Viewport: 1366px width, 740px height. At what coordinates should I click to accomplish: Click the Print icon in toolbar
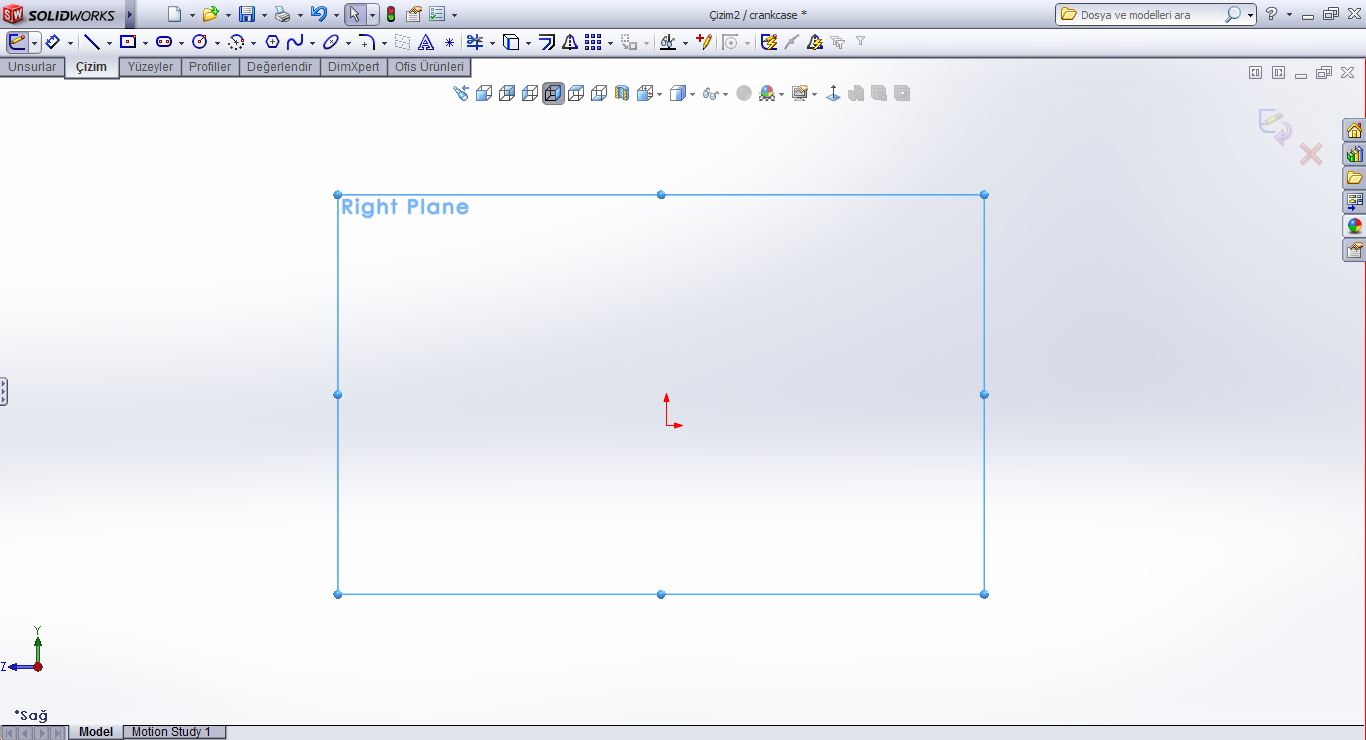point(282,14)
